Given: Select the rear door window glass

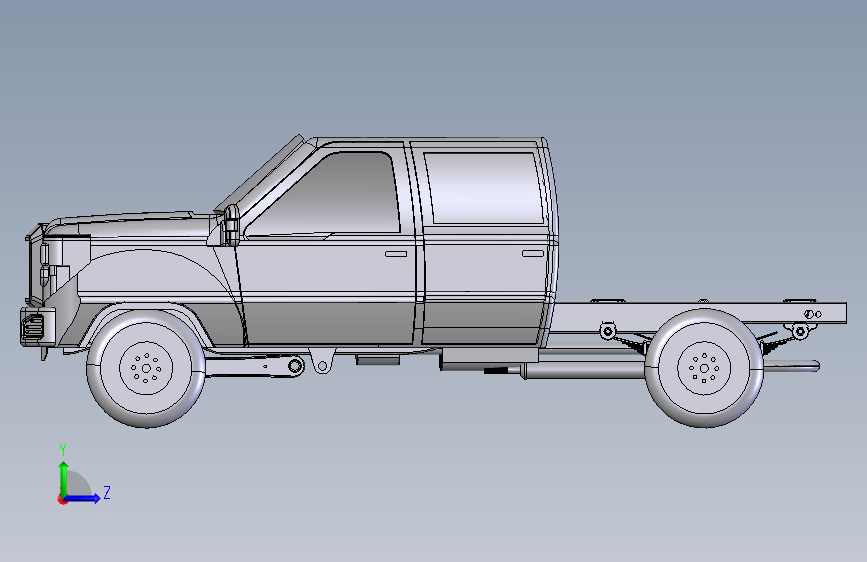Looking at the screenshot, I should tap(483, 188).
